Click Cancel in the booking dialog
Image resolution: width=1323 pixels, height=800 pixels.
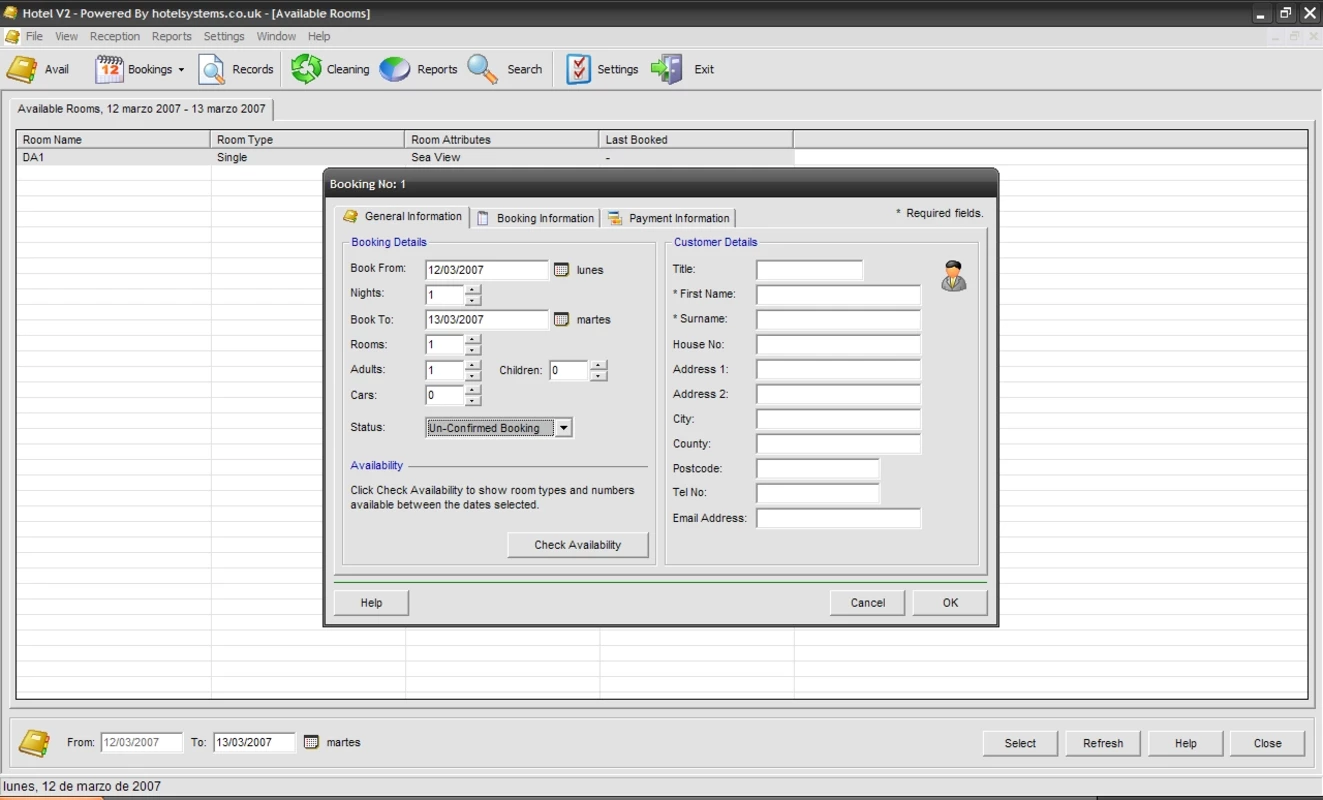[x=868, y=603]
